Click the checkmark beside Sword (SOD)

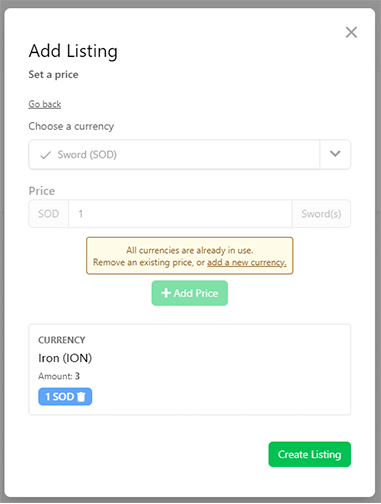point(46,155)
